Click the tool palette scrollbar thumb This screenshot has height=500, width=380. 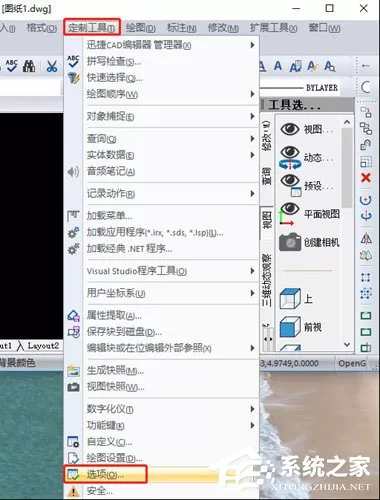coord(347,168)
